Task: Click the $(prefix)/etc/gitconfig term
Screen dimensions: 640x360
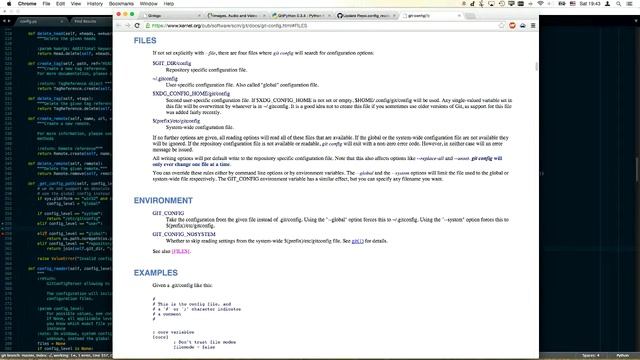Action: click(176, 121)
